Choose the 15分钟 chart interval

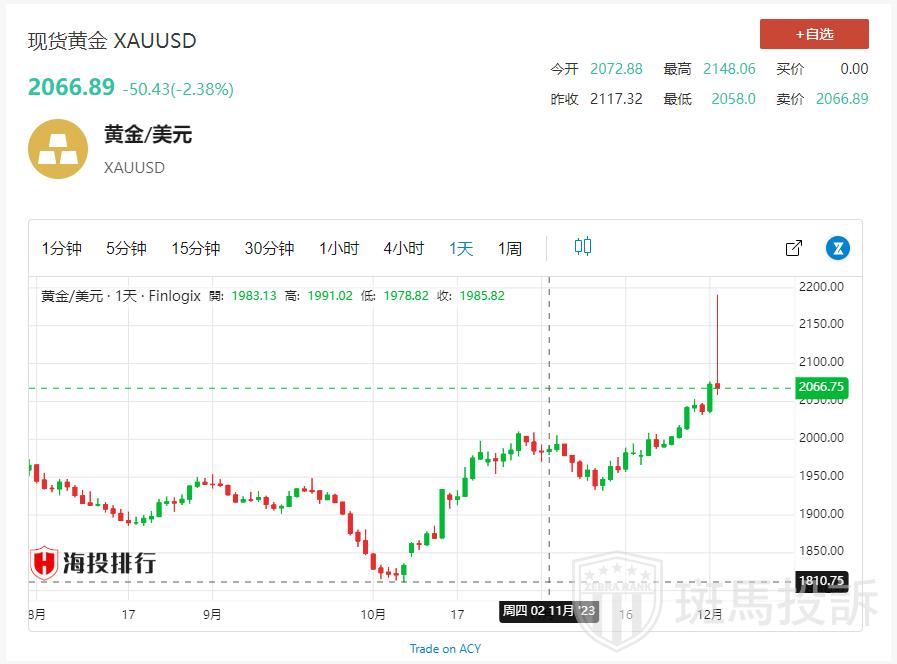tap(195, 249)
